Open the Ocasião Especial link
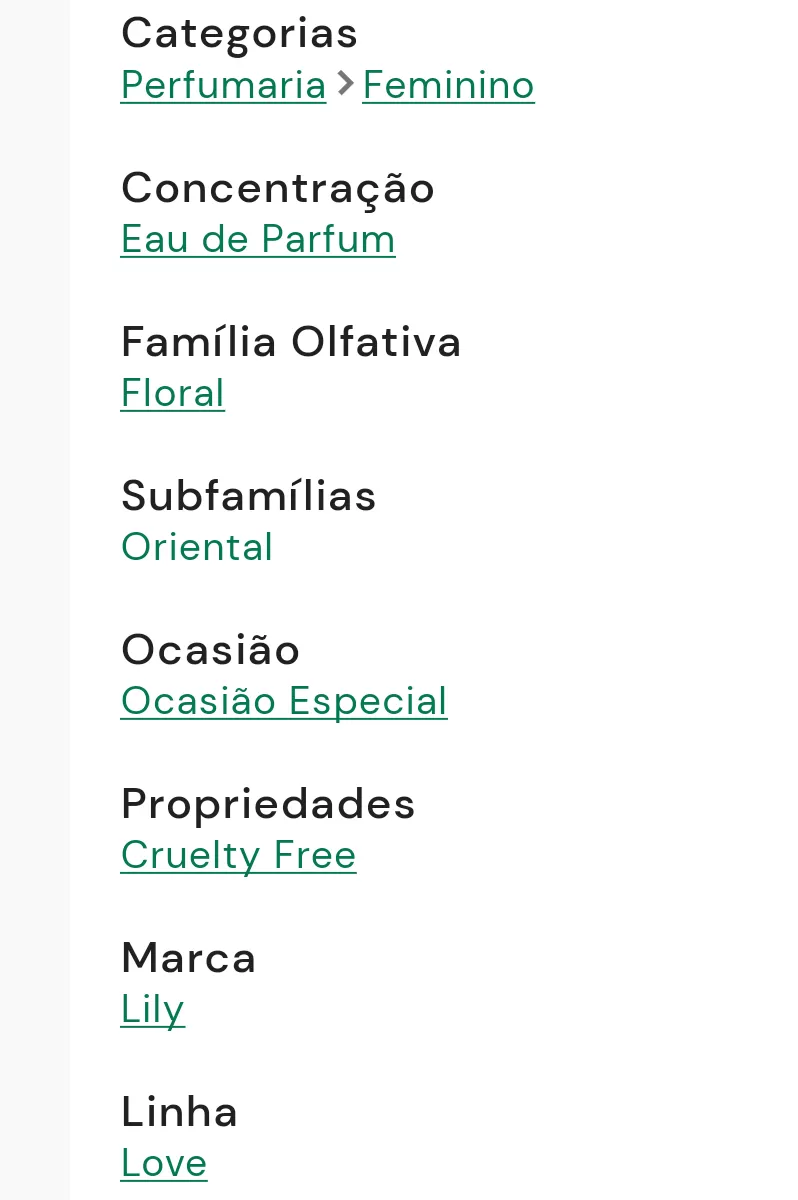Screen dimensions: 798x1200 click(284, 701)
